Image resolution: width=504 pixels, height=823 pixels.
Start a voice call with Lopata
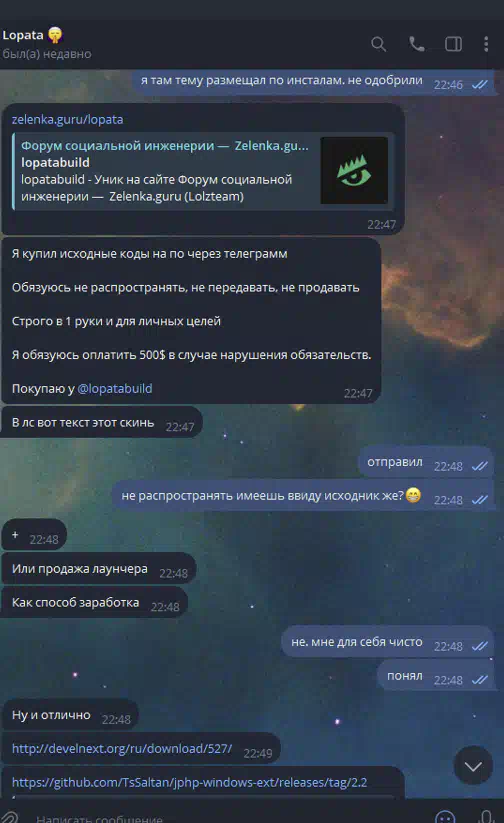point(416,44)
